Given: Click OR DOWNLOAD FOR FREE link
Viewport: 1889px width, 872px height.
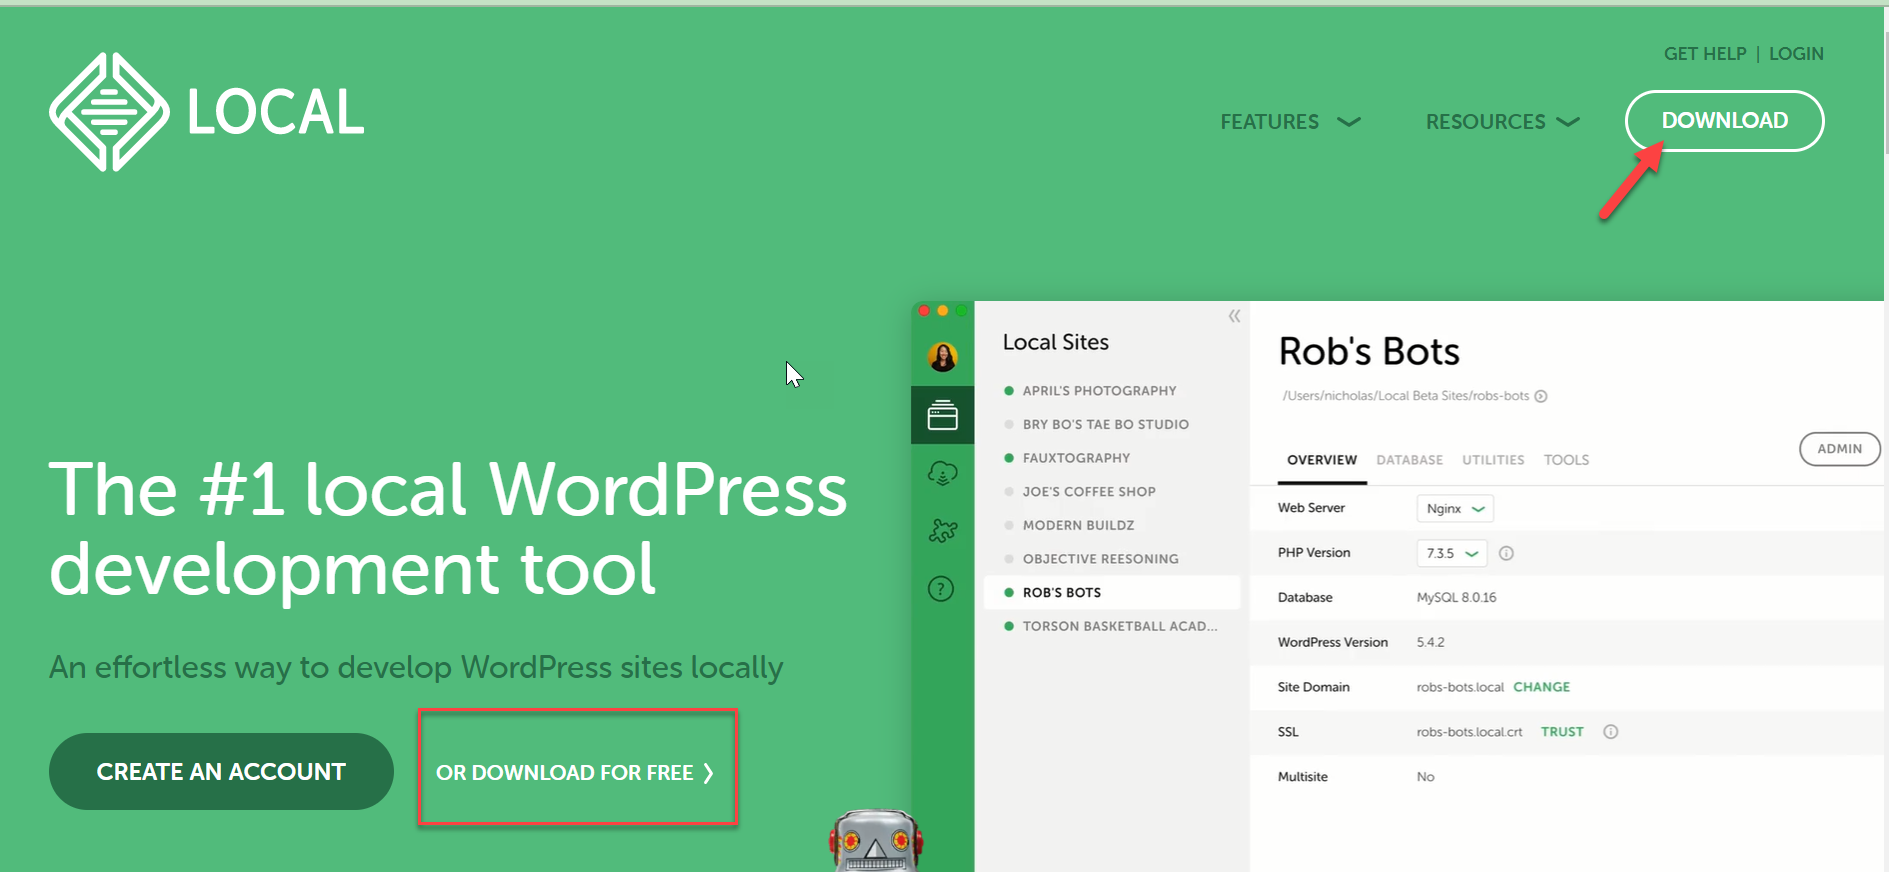Looking at the screenshot, I should click(x=575, y=773).
